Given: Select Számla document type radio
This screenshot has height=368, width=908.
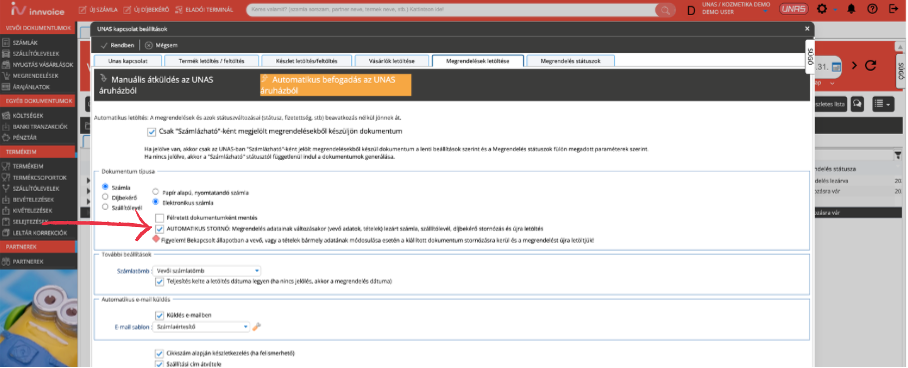Looking at the screenshot, I should pyautogui.click(x=105, y=187).
